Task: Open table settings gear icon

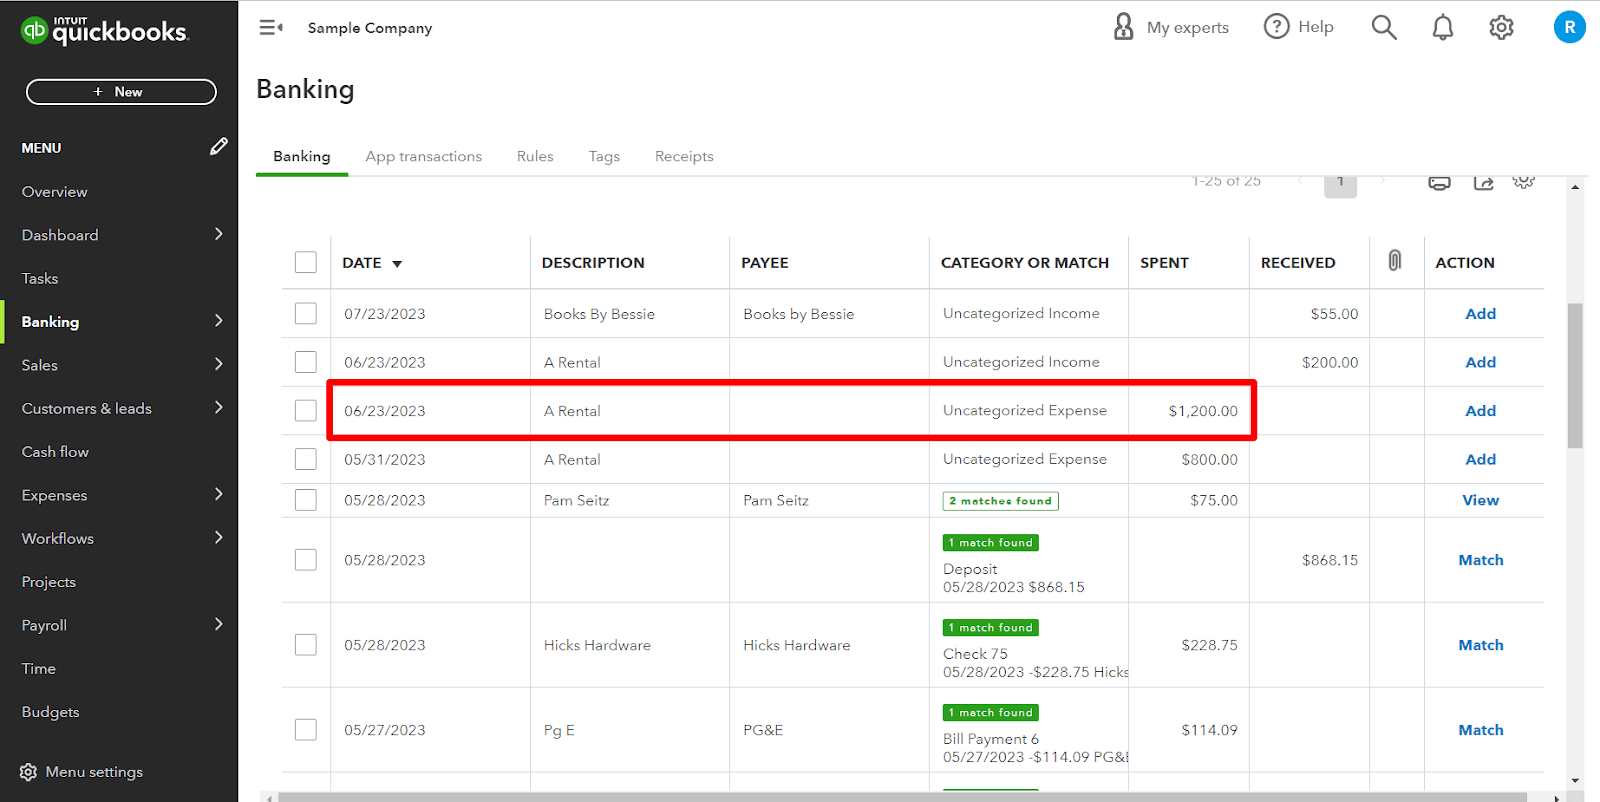Action: pyautogui.click(x=1523, y=182)
